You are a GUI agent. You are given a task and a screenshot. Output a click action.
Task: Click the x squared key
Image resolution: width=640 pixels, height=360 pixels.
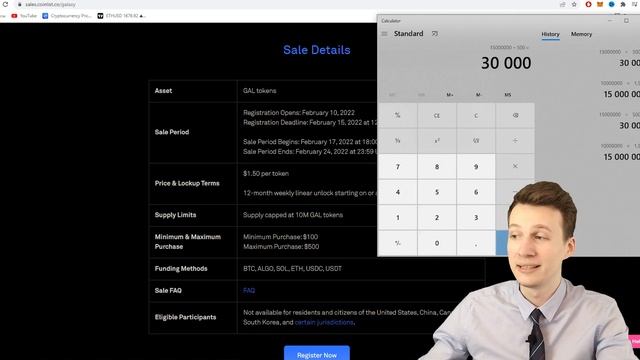tap(437, 141)
